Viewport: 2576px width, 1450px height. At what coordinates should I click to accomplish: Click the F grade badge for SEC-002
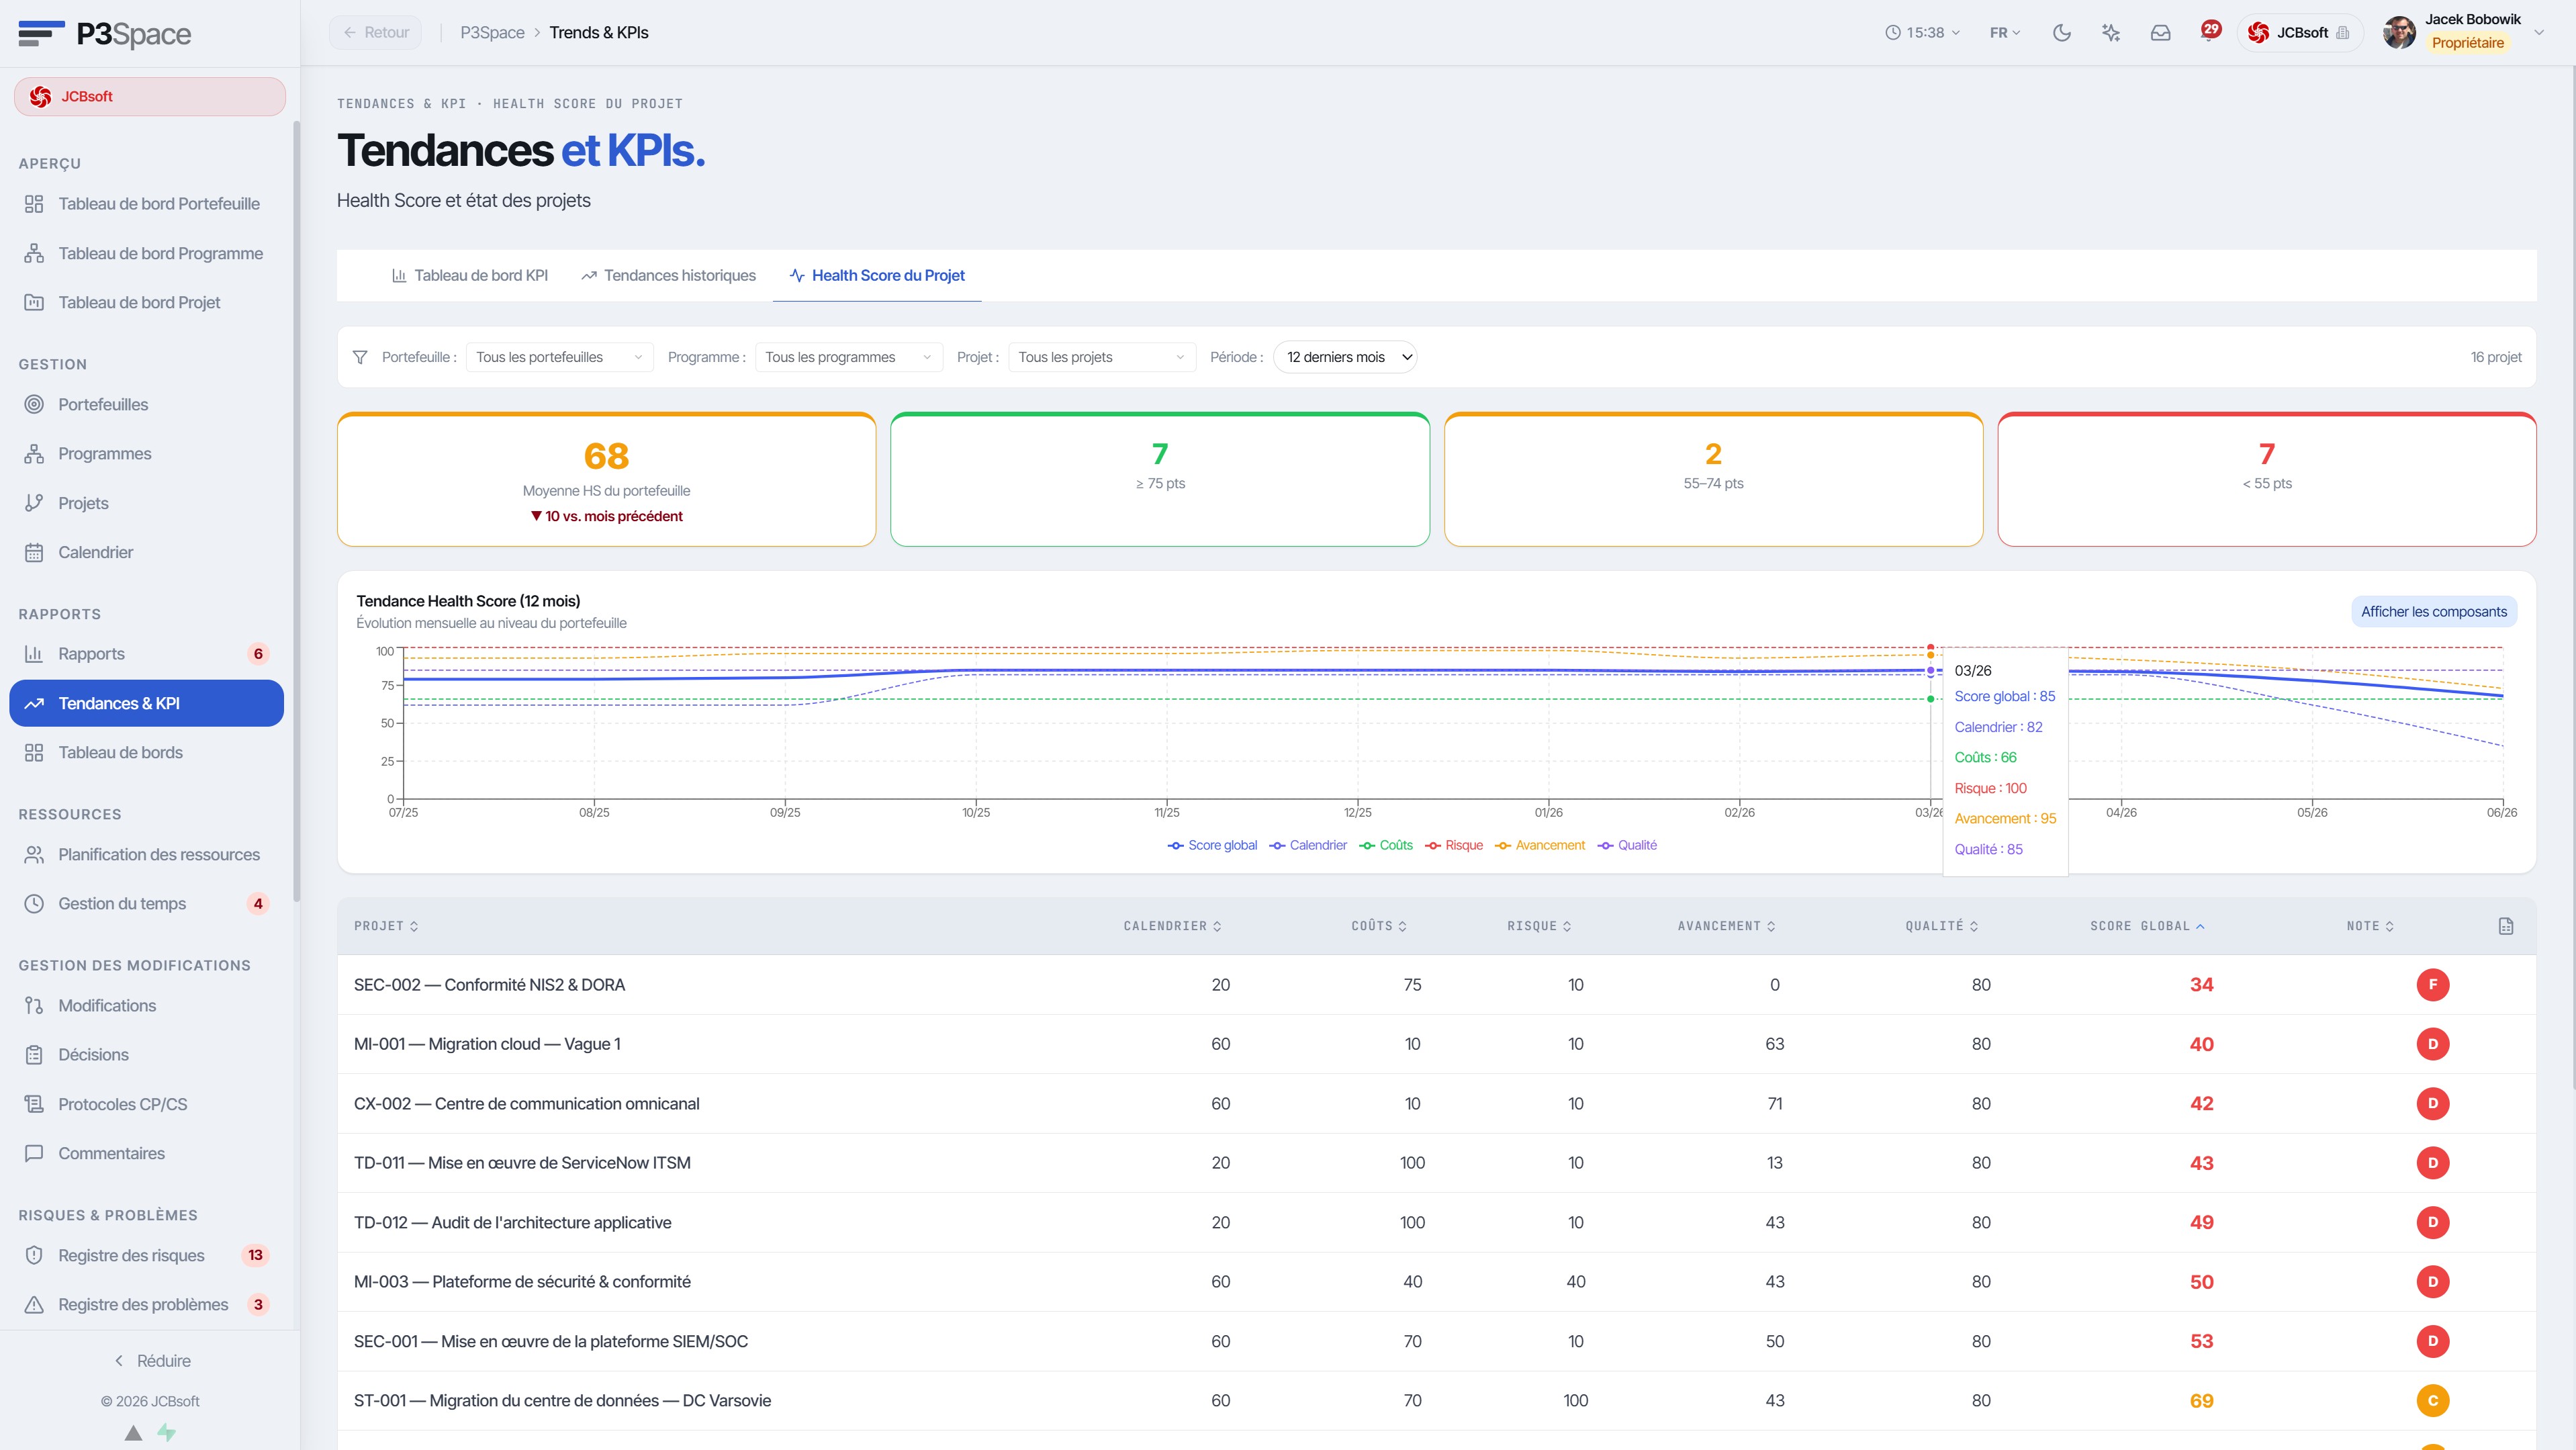pos(2432,985)
